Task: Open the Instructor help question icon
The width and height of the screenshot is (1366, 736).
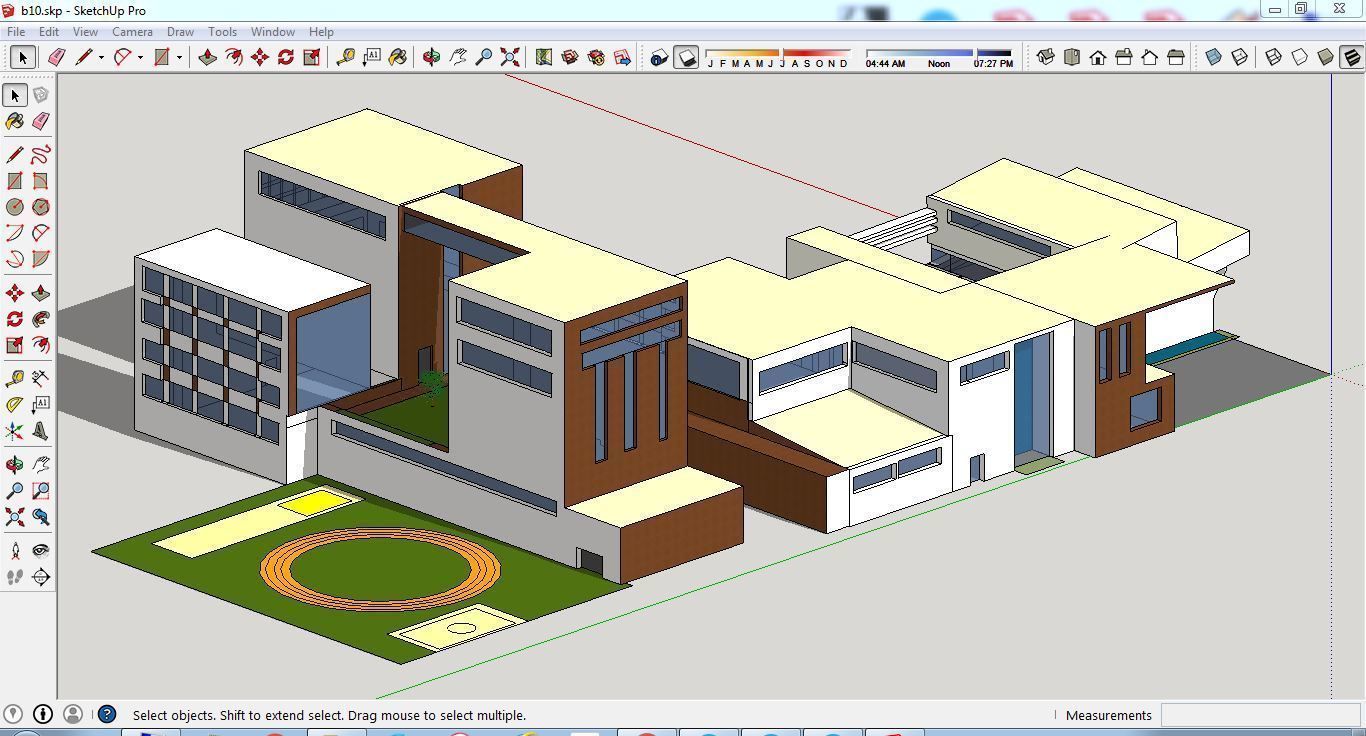Action: pyautogui.click(x=107, y=715)
